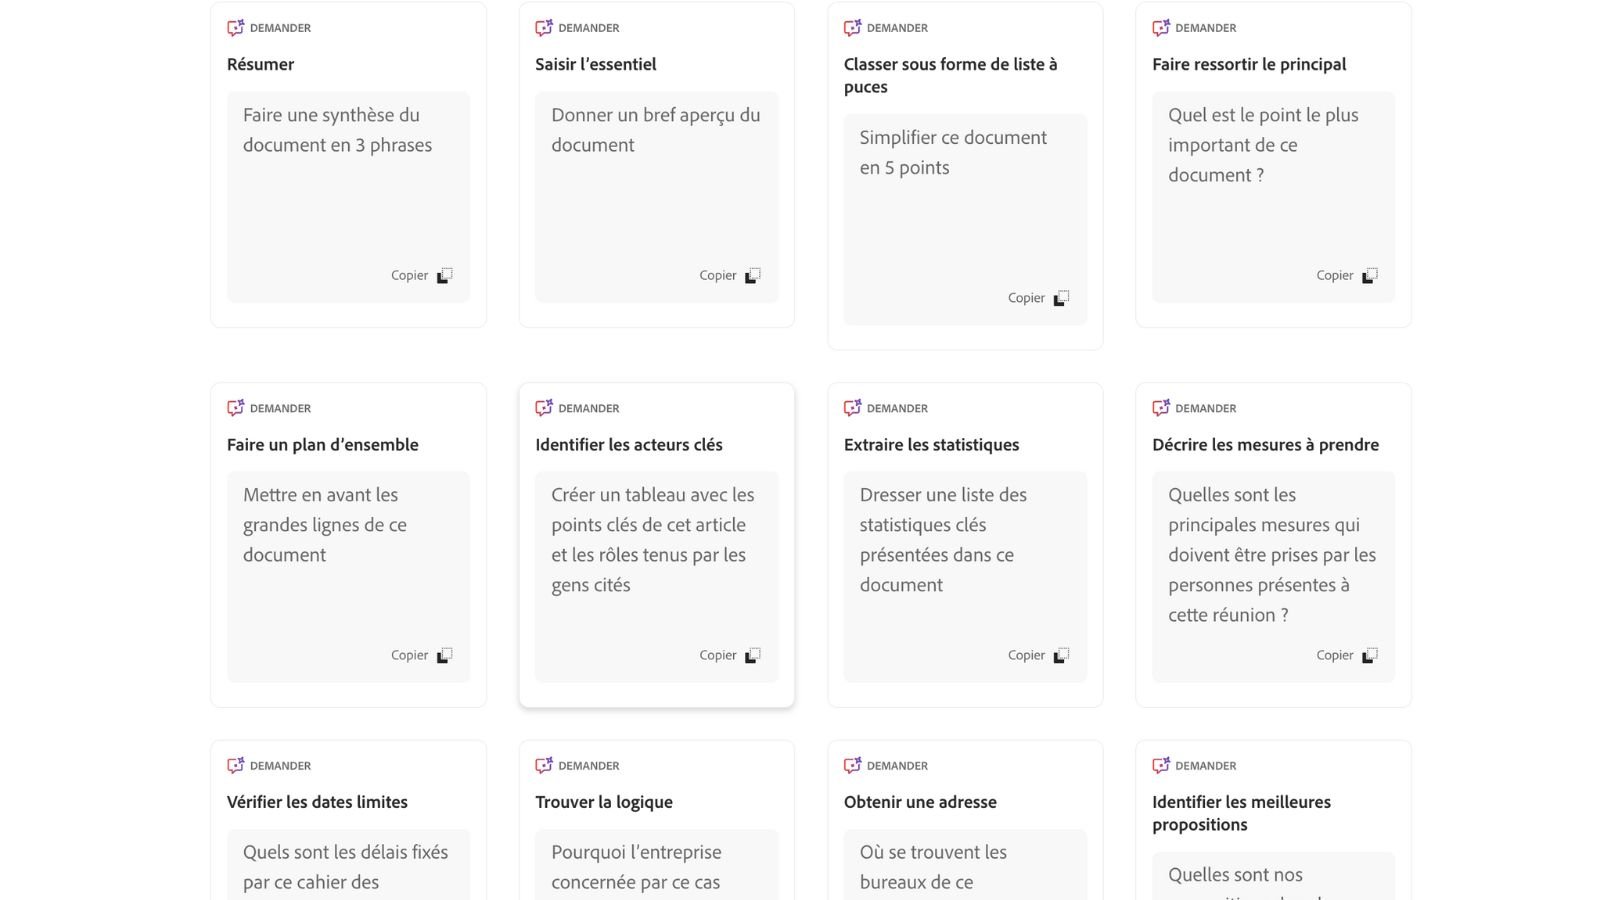The width and height of the screenshot is (1600, 900).
Task: Click the prompt text of Faire ressortir le principal
Action: [1263, 145]
